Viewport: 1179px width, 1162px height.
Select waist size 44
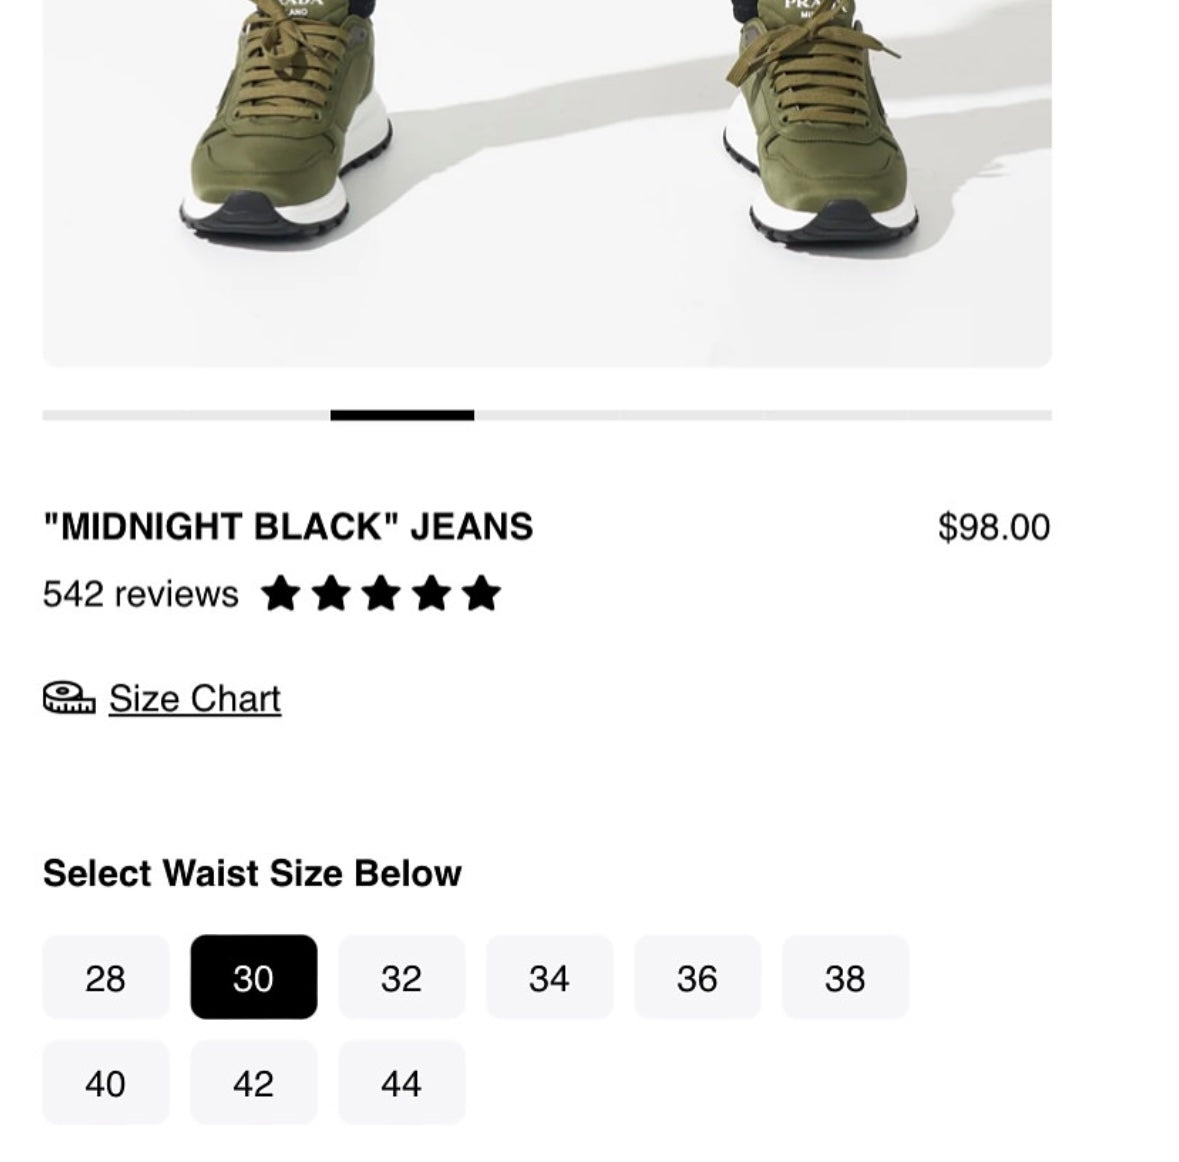click(401, 1083)
